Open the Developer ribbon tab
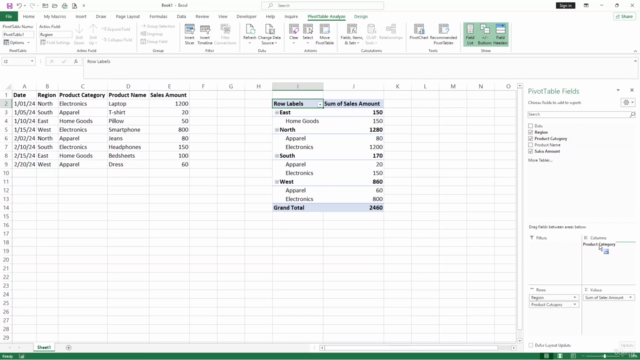 247,16
